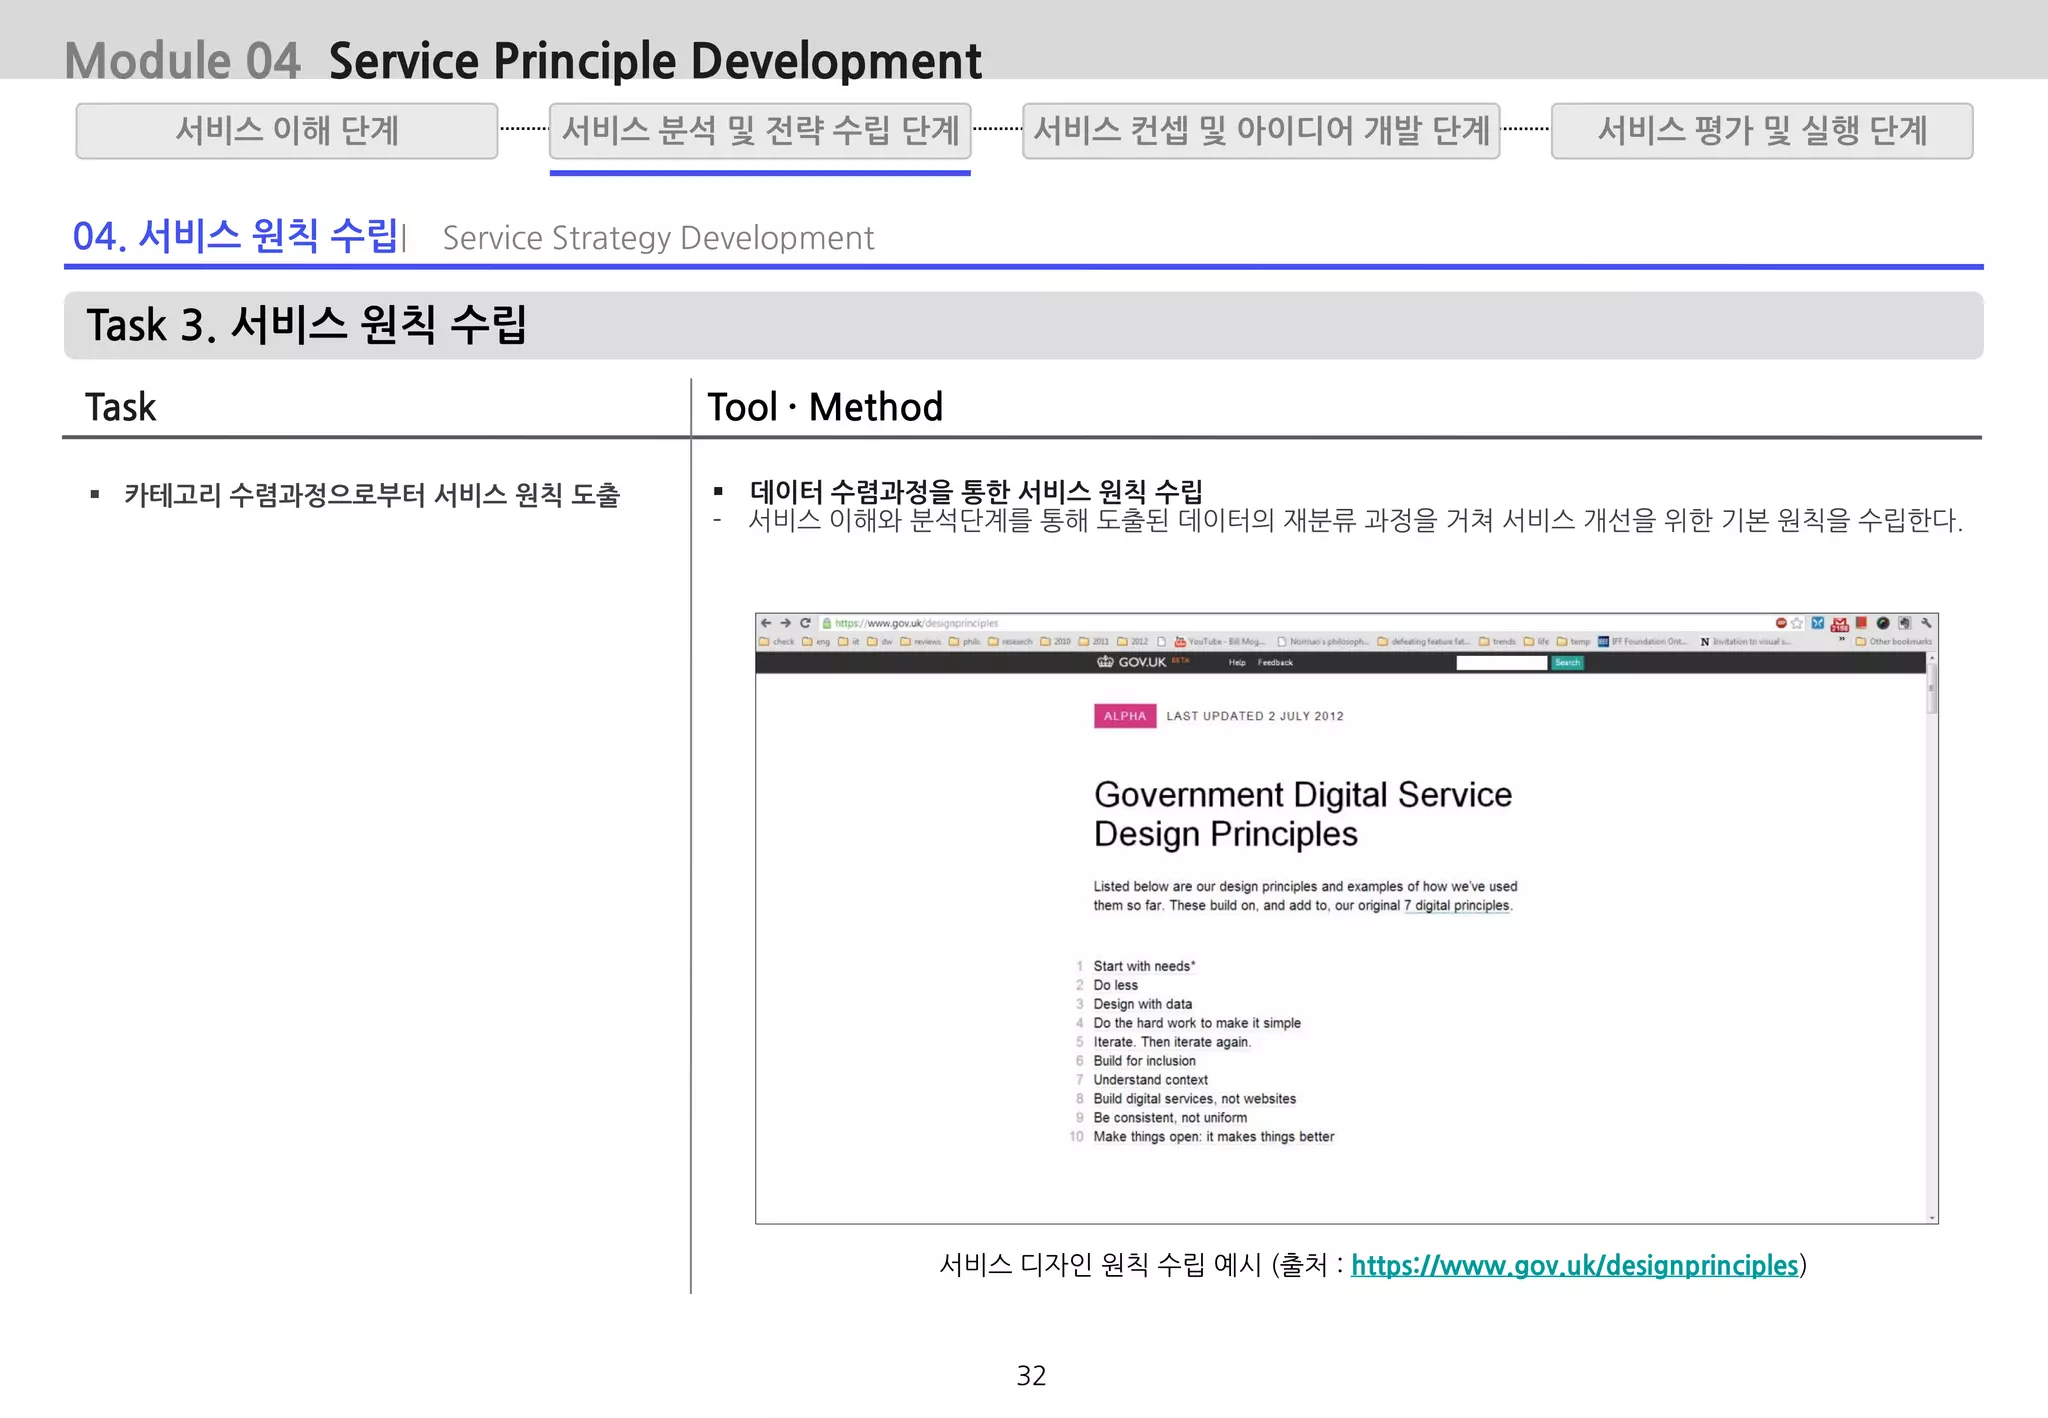Click the 'Tool · Method' column header
Viewport: 2048px width, 1418px height.
pyautogui.click(x=825, y=407)
